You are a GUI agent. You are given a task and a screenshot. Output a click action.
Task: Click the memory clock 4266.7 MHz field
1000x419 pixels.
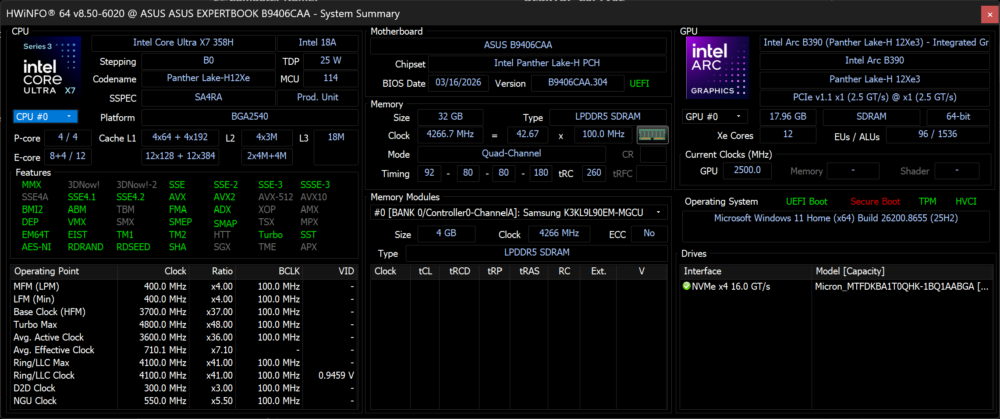(450, 135)
